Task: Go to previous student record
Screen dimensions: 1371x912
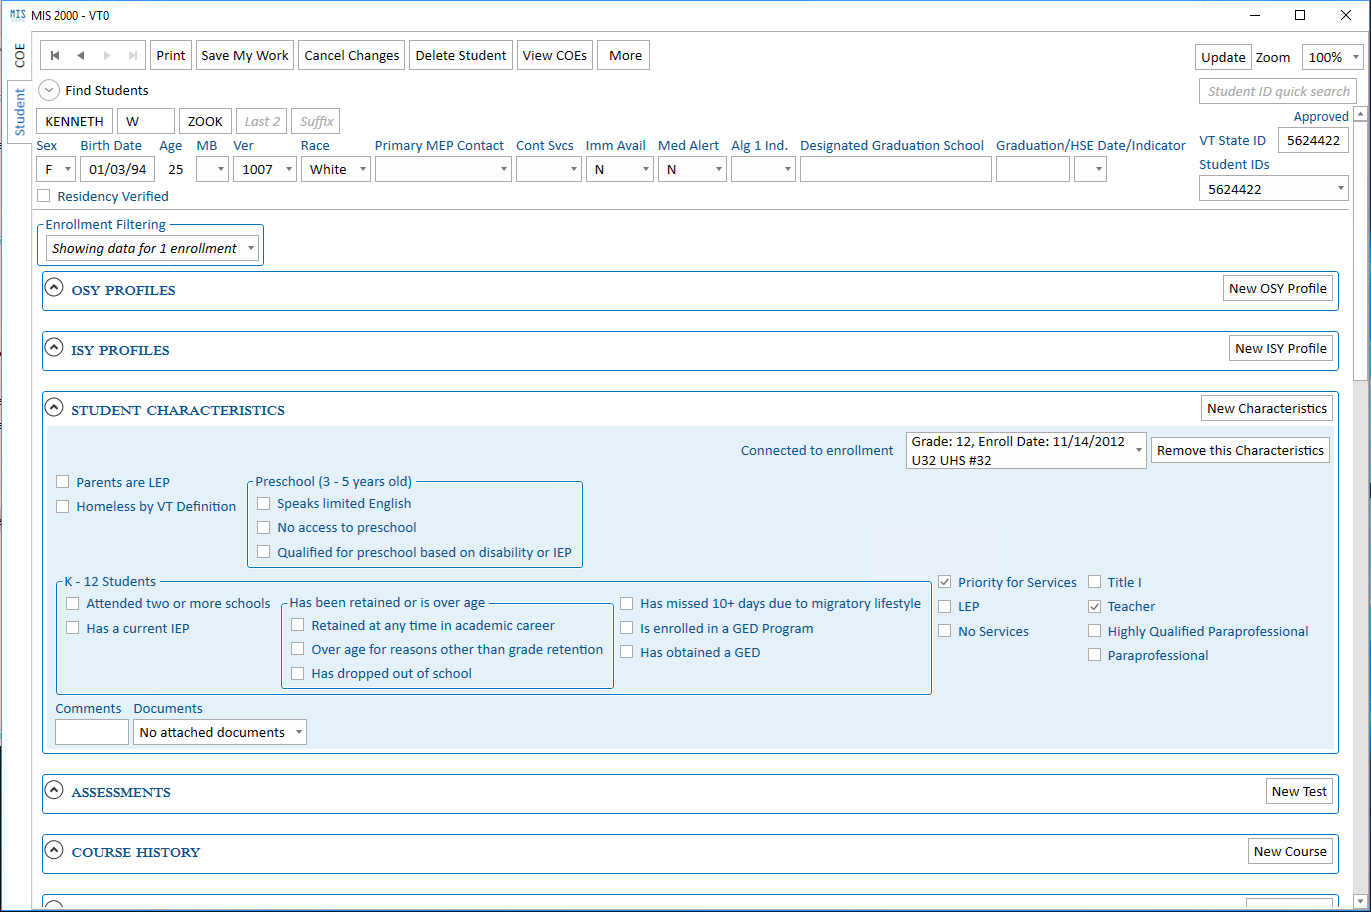Action: point(80,56)
